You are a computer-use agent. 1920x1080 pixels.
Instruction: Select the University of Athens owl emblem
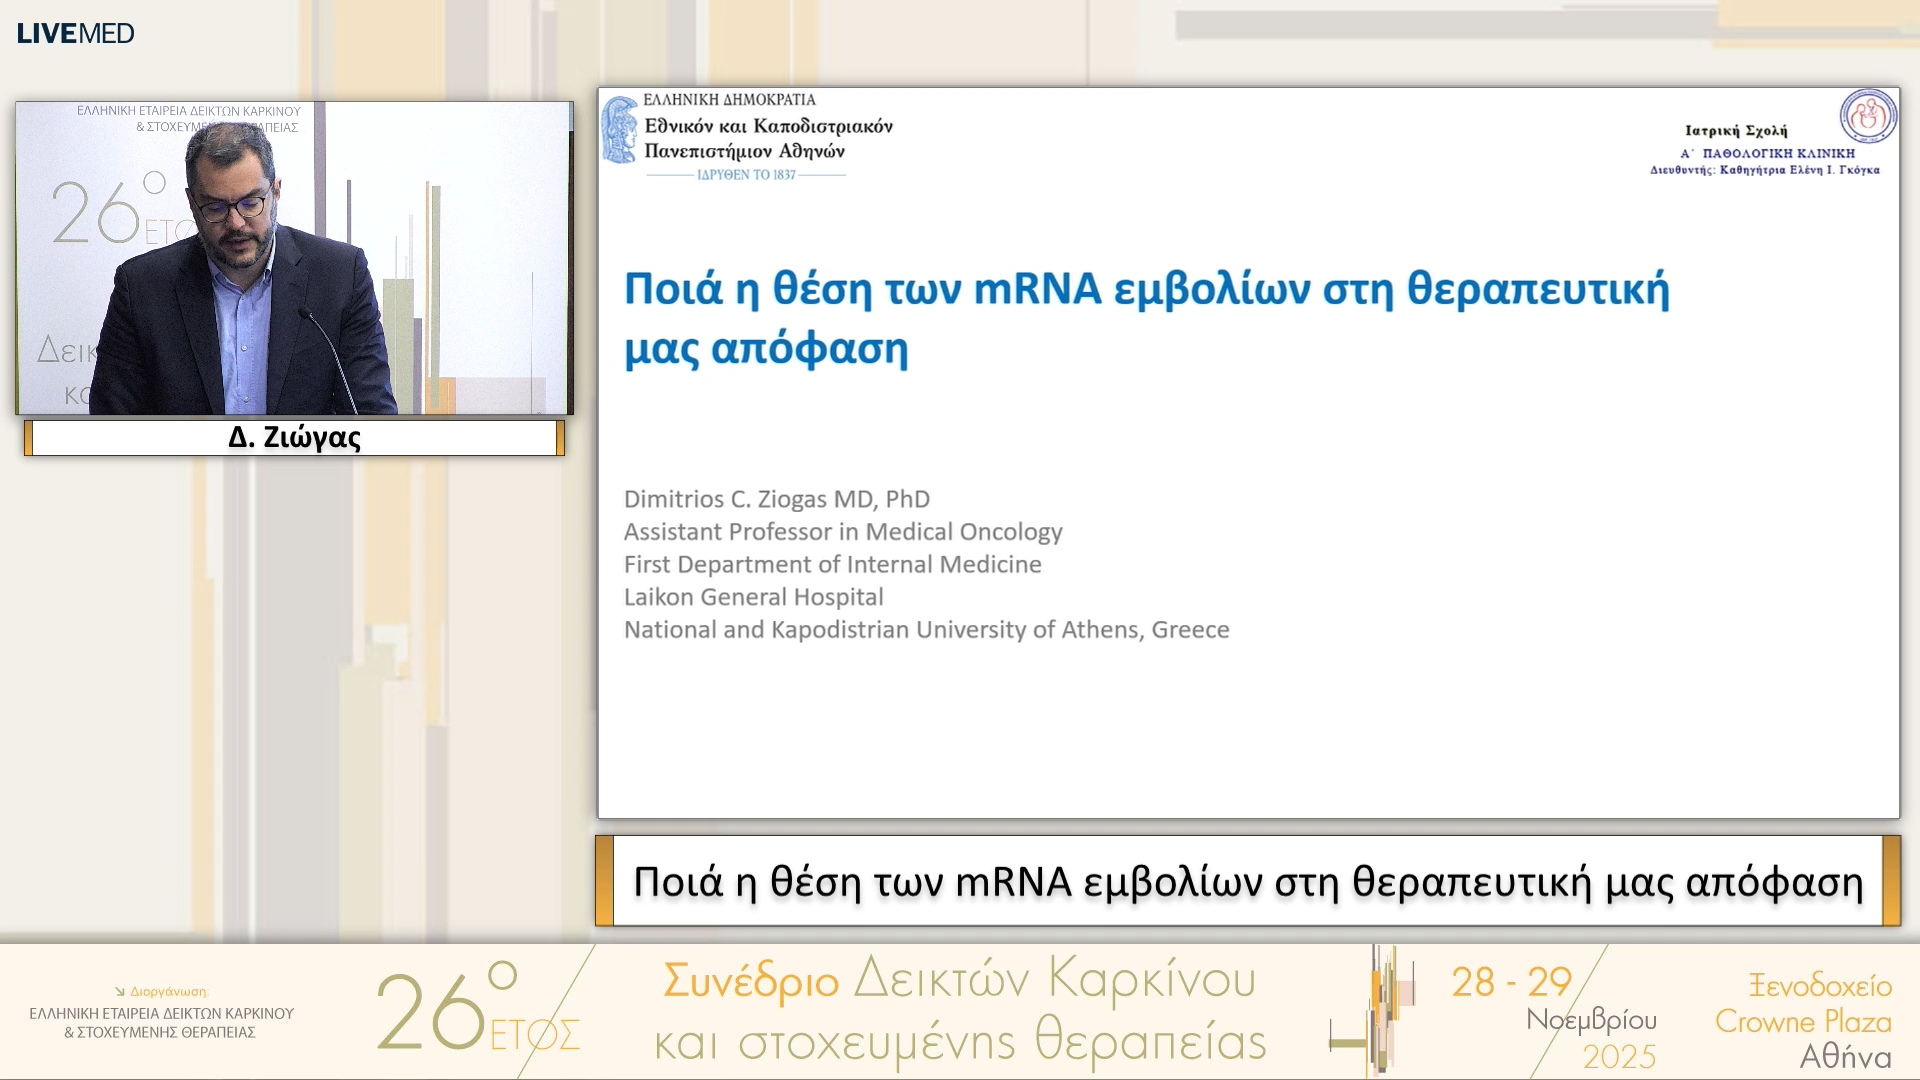point(621,128)
